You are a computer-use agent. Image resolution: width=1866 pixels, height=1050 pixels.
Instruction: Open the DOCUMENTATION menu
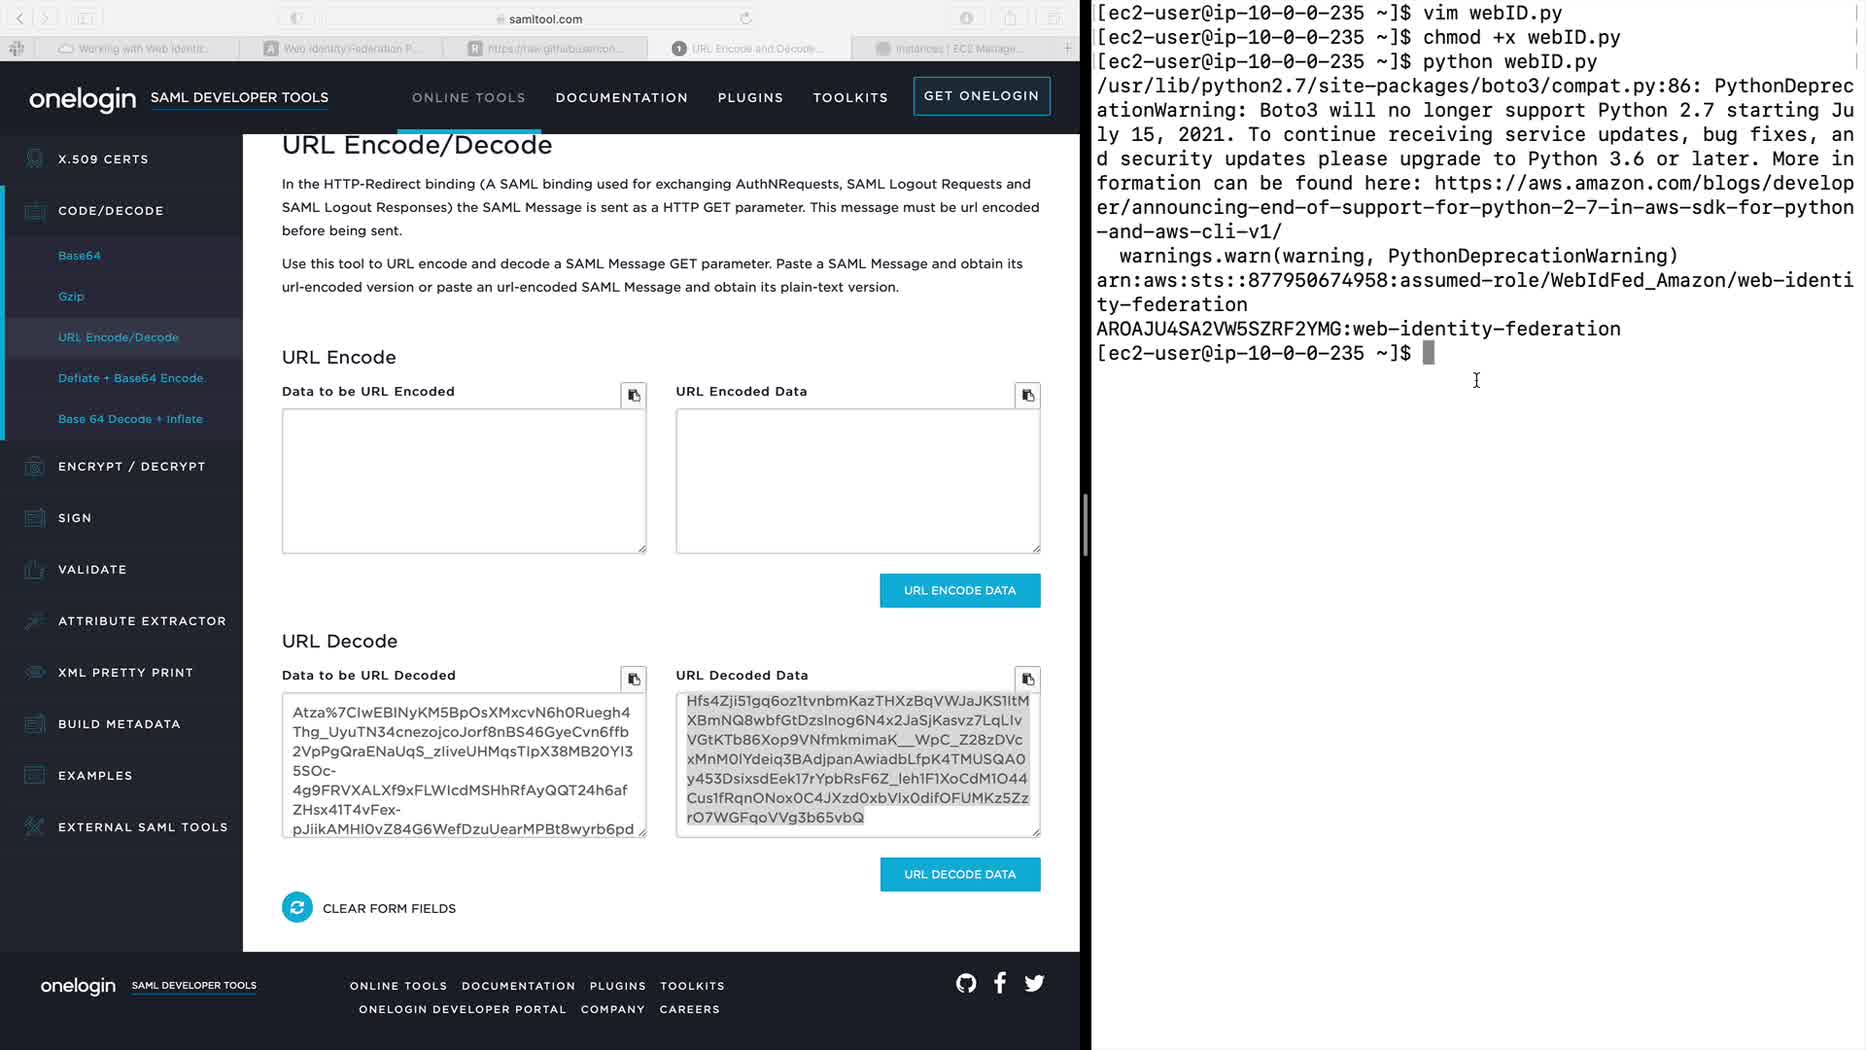[621, 97]
